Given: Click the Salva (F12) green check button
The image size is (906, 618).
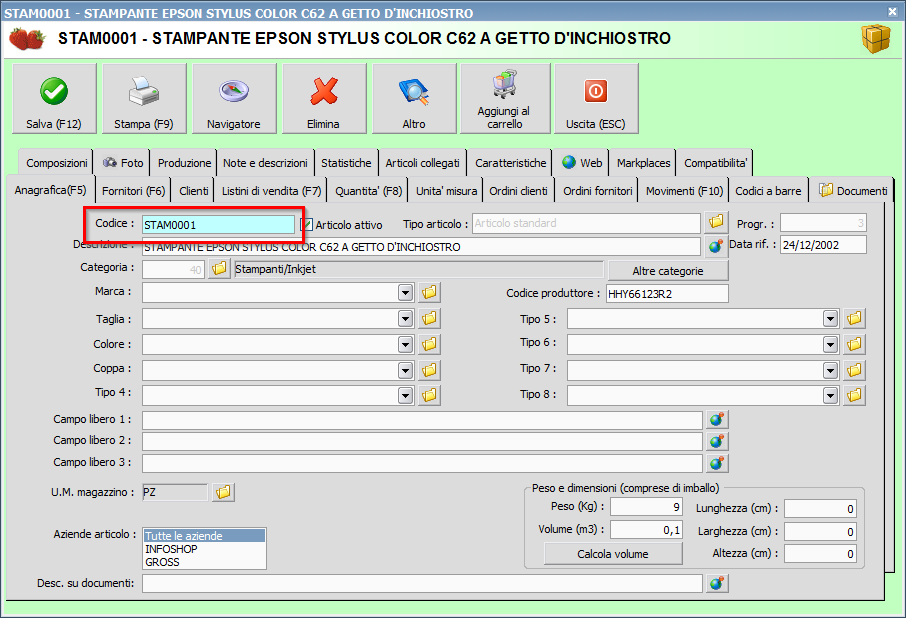Looking at the screenshot, I should (54, 99).
